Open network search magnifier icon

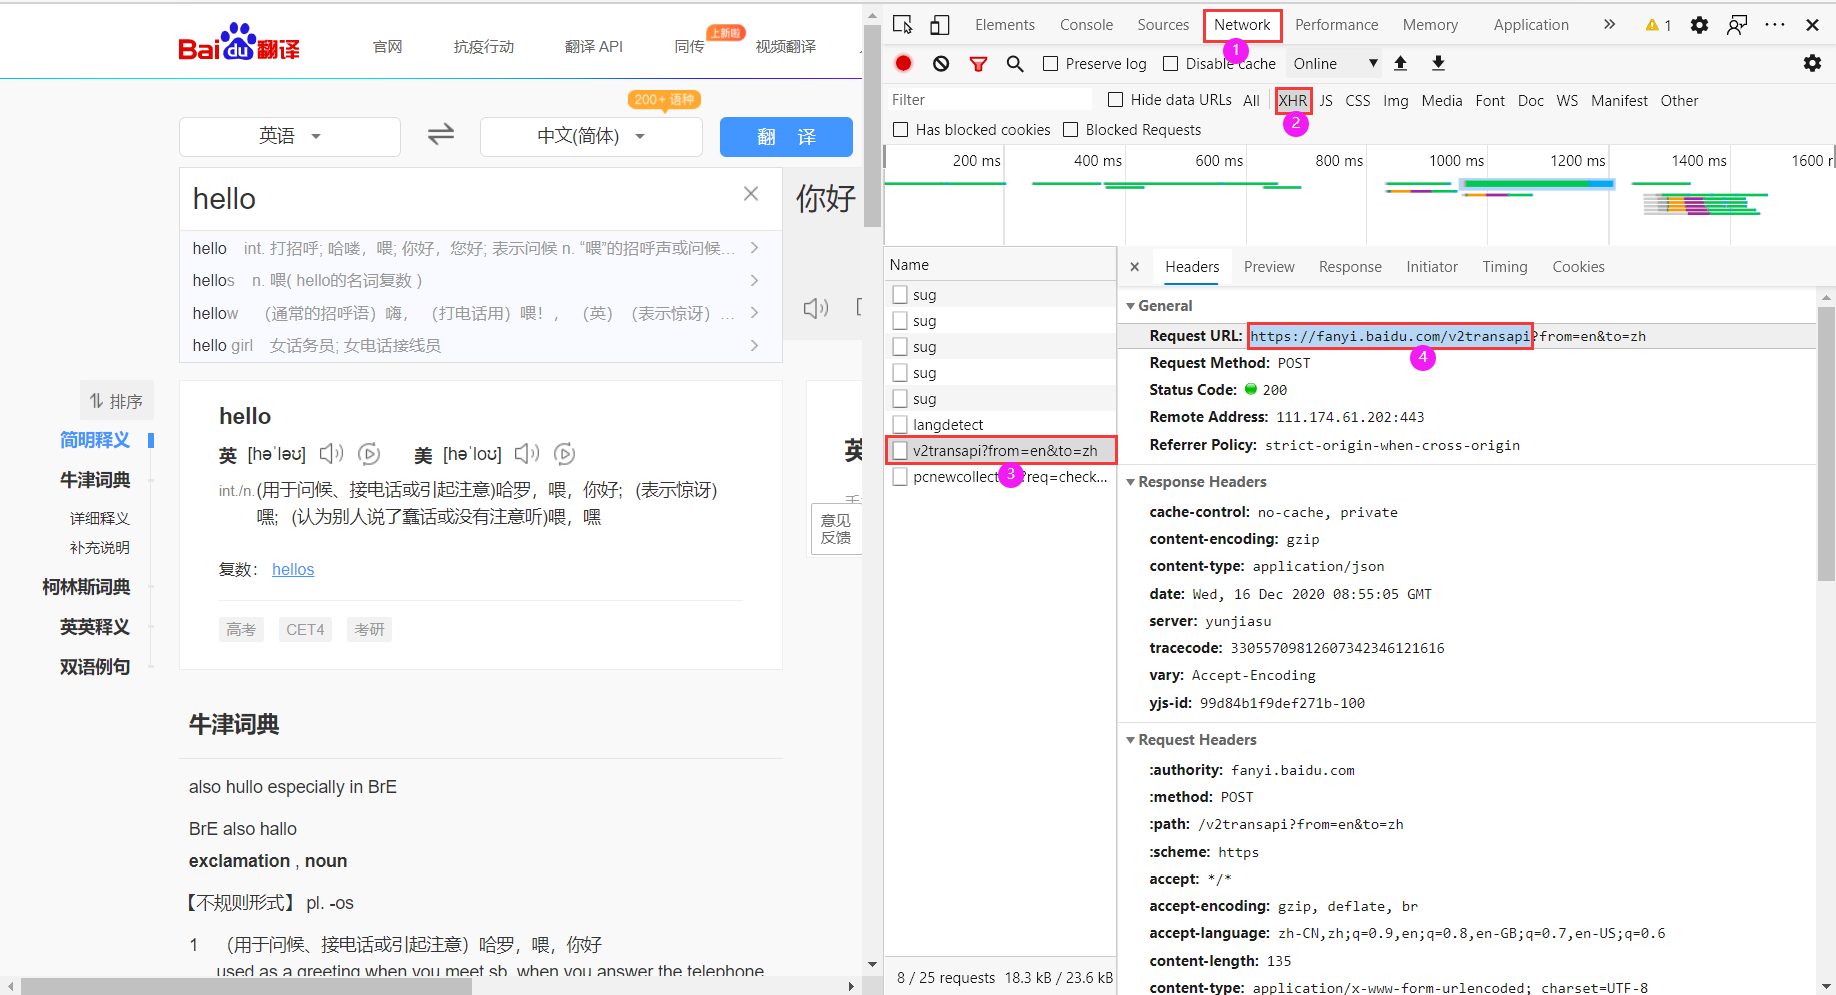point(1015,64)
